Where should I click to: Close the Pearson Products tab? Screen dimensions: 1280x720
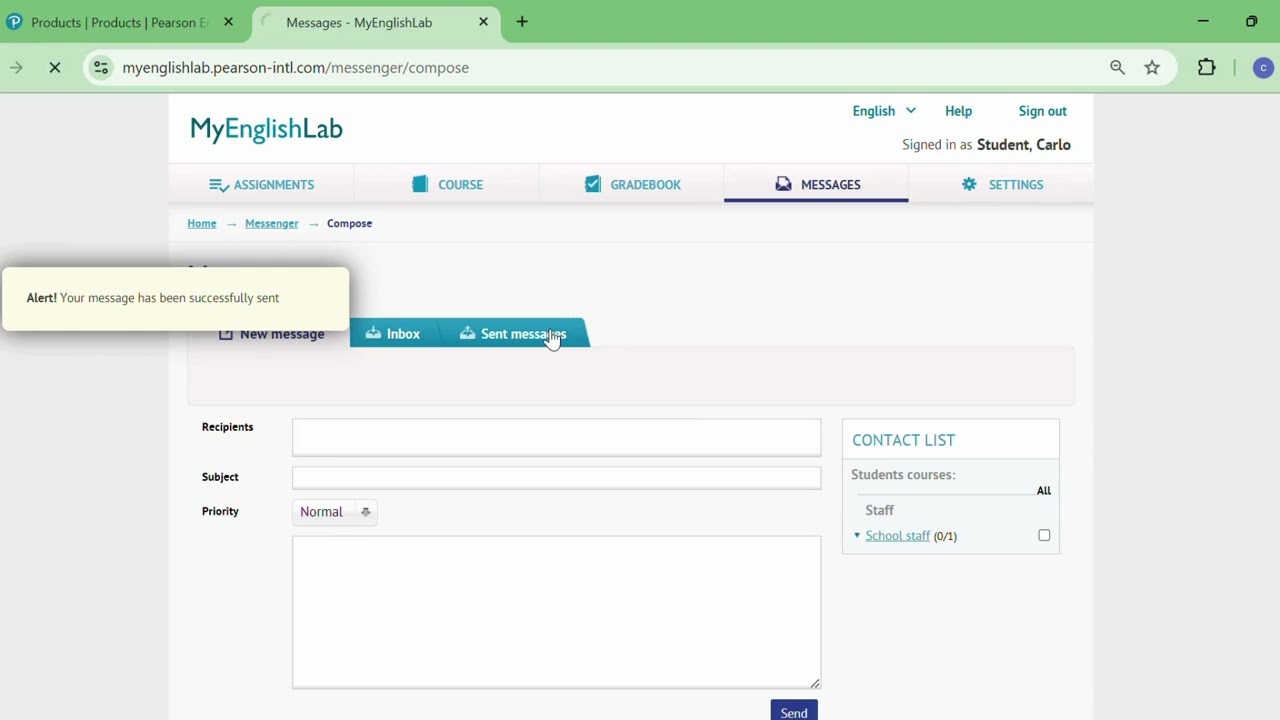tap(228, 22)
